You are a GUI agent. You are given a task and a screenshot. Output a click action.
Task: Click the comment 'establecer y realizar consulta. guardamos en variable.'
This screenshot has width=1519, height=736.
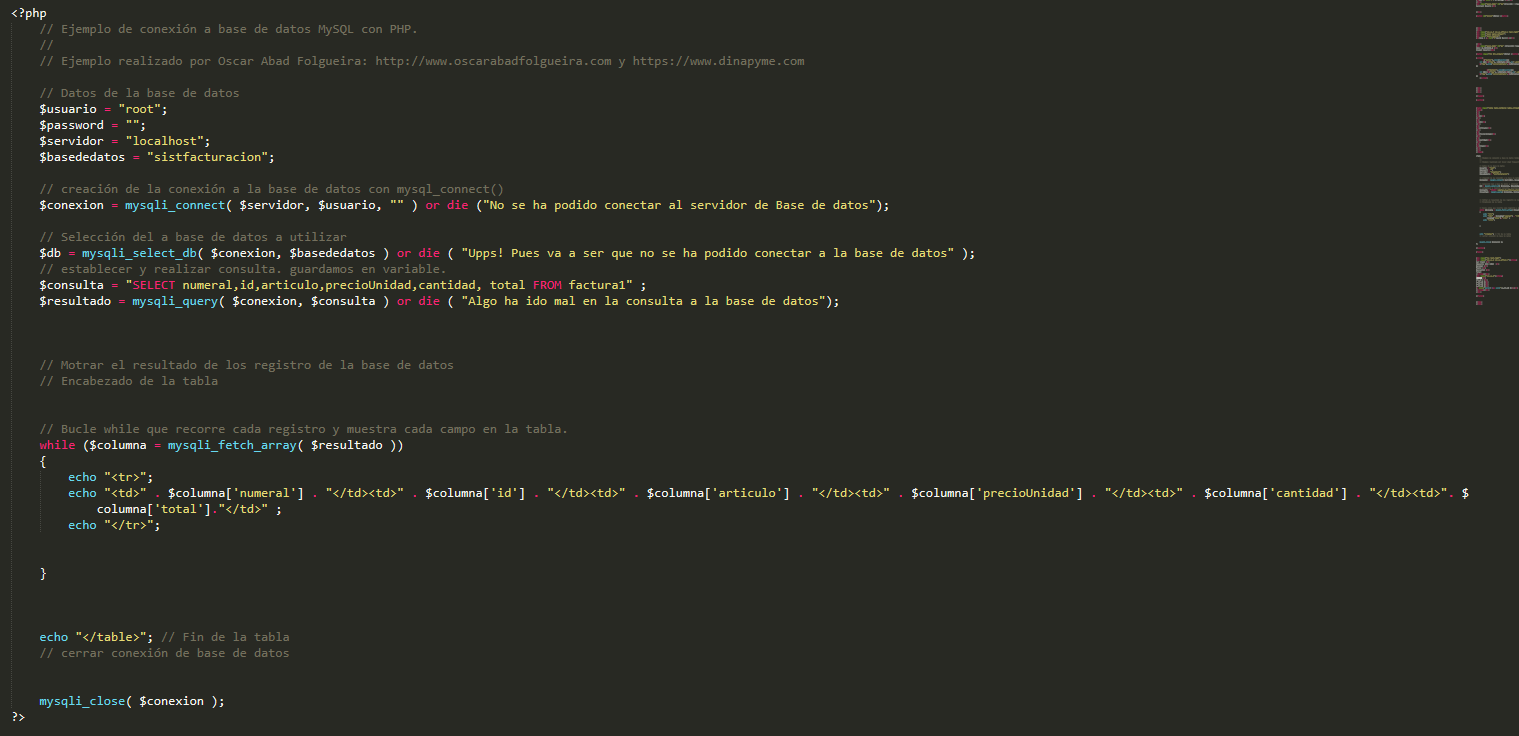(243, 269)
